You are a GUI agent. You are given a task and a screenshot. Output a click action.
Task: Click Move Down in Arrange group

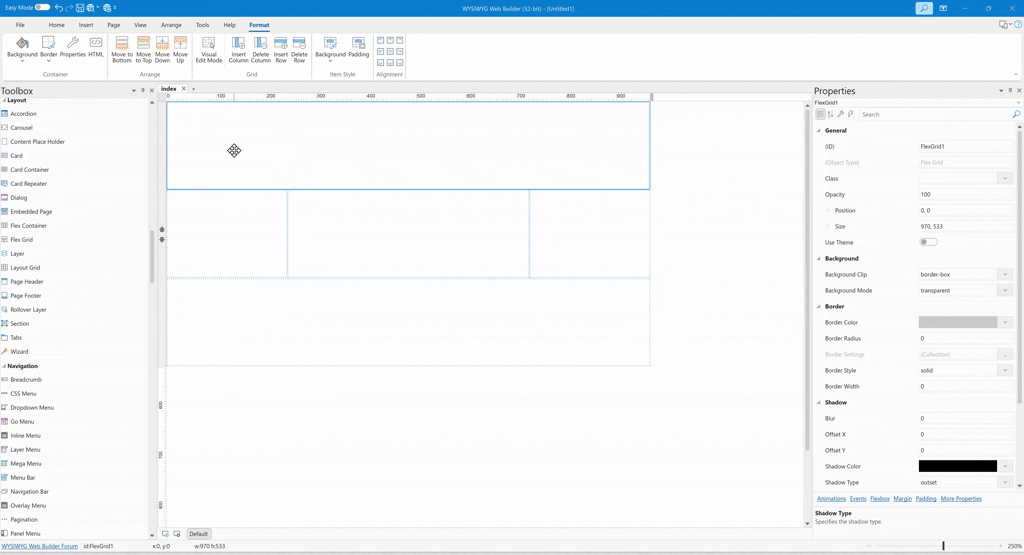[x=162, y=50]
